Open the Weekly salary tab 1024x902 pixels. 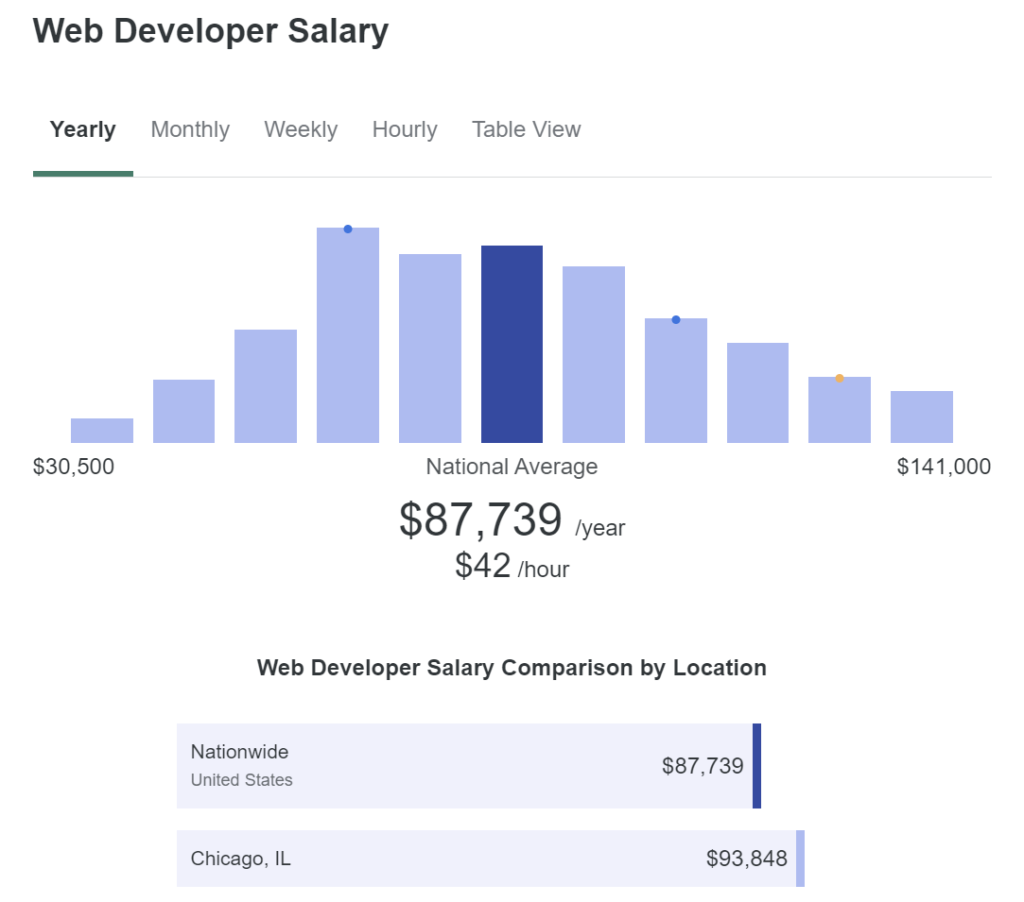point(301,130)
